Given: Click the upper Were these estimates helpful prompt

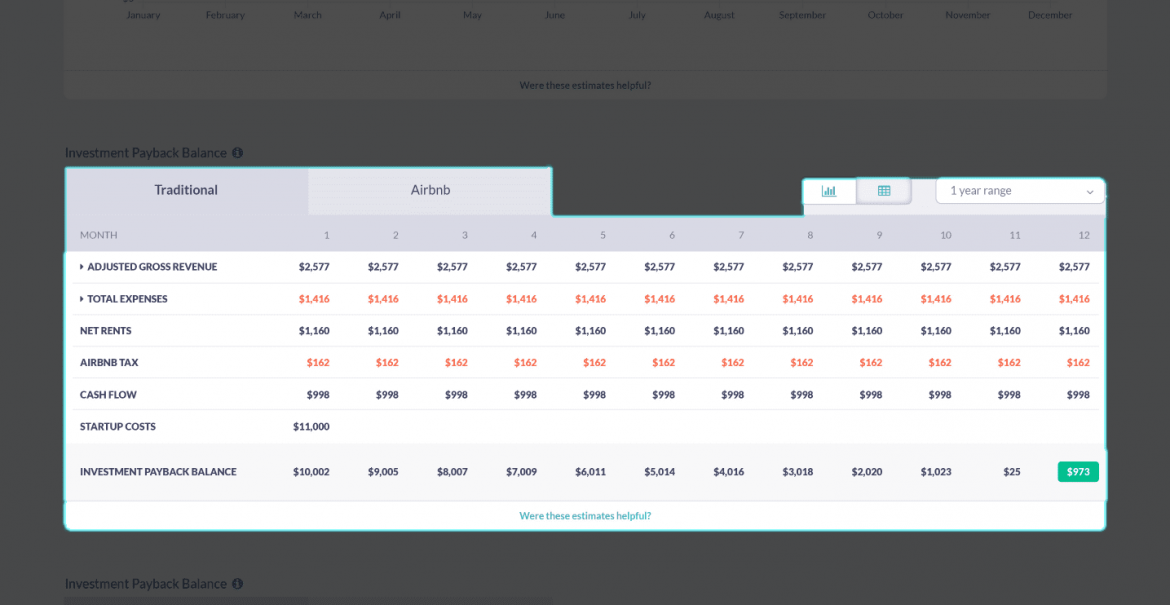Looking at the screenshot, I should pos(585,85).
